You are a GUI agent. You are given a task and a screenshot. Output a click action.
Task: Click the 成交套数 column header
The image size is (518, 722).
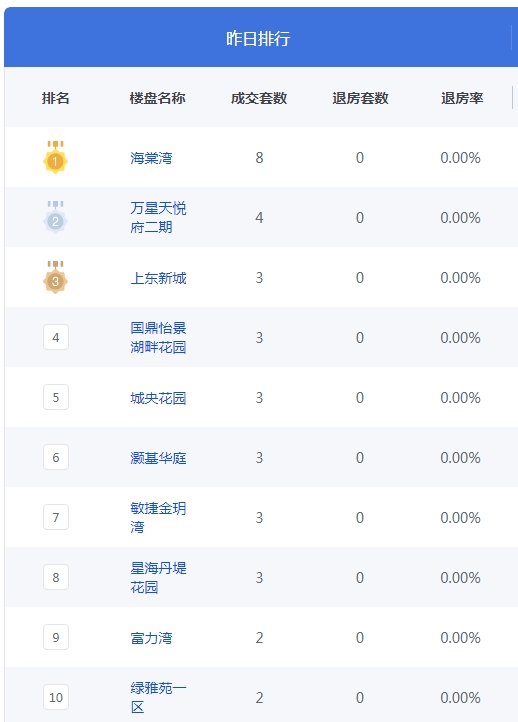coord(259,98)
